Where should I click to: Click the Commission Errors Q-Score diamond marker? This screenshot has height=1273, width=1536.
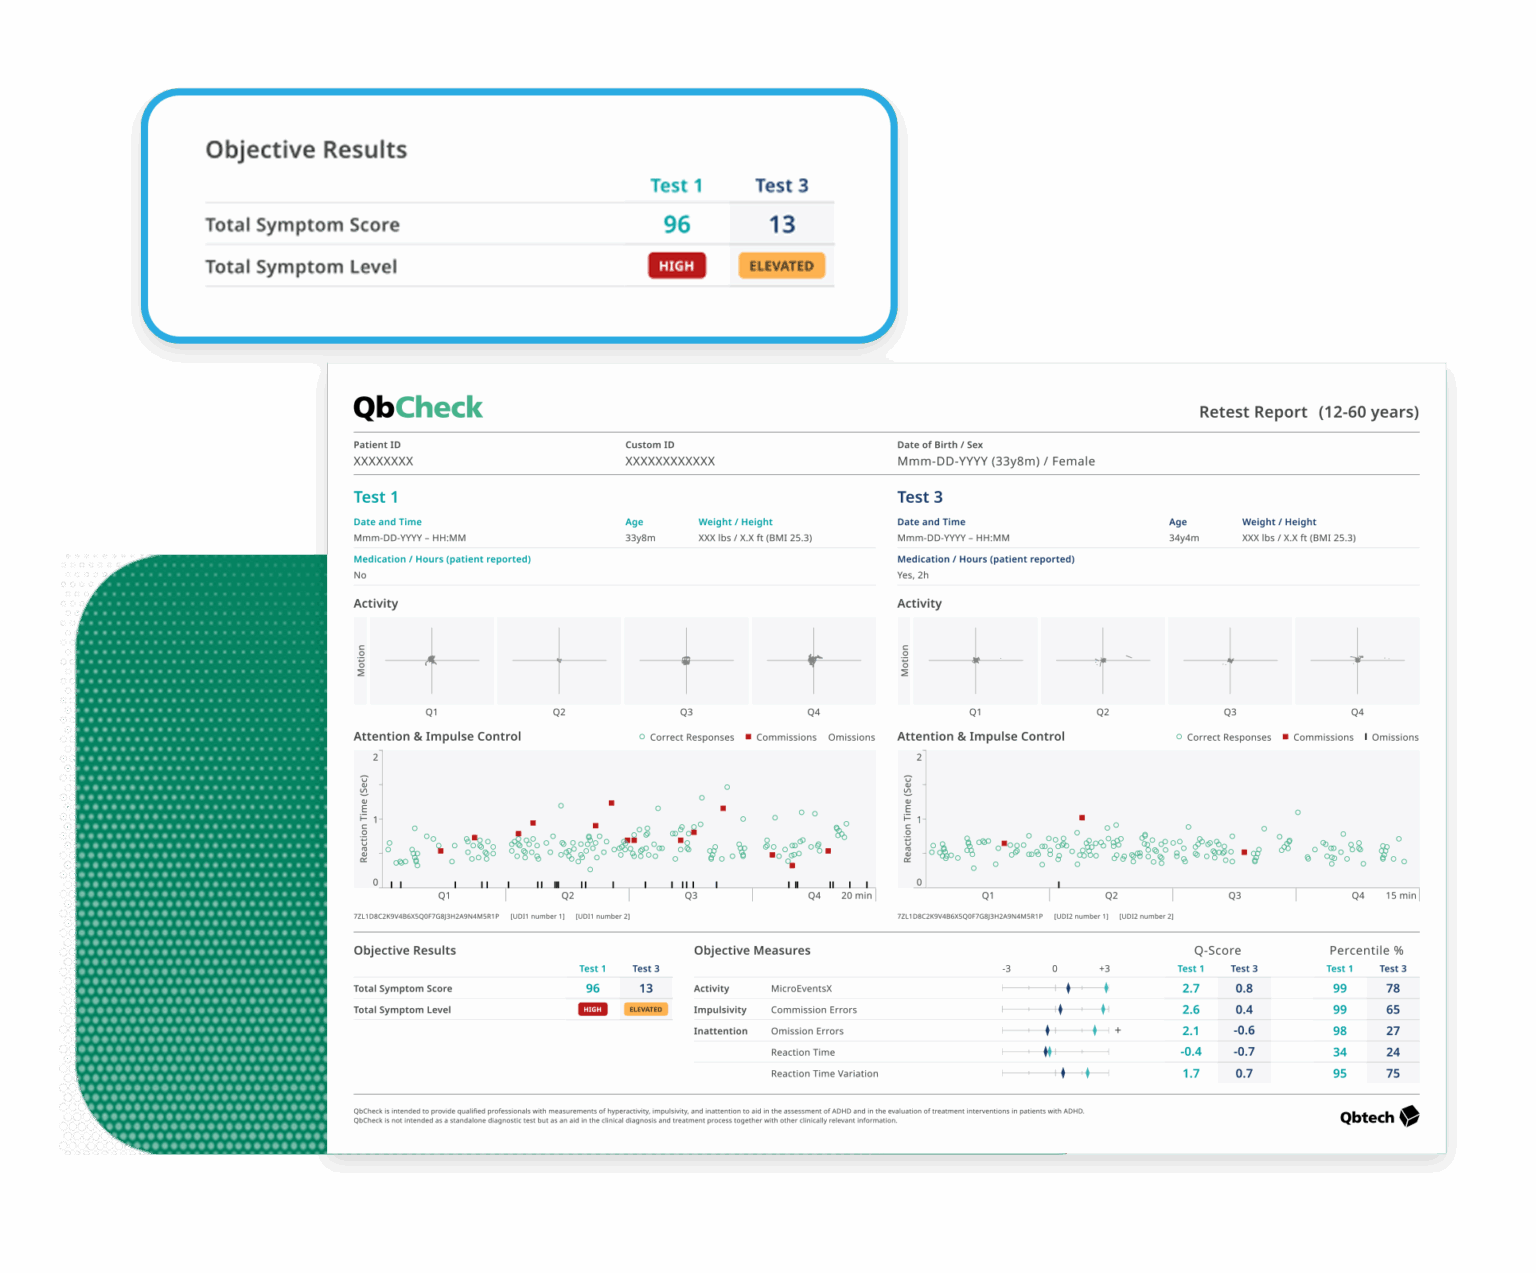coord(1062,1009)
